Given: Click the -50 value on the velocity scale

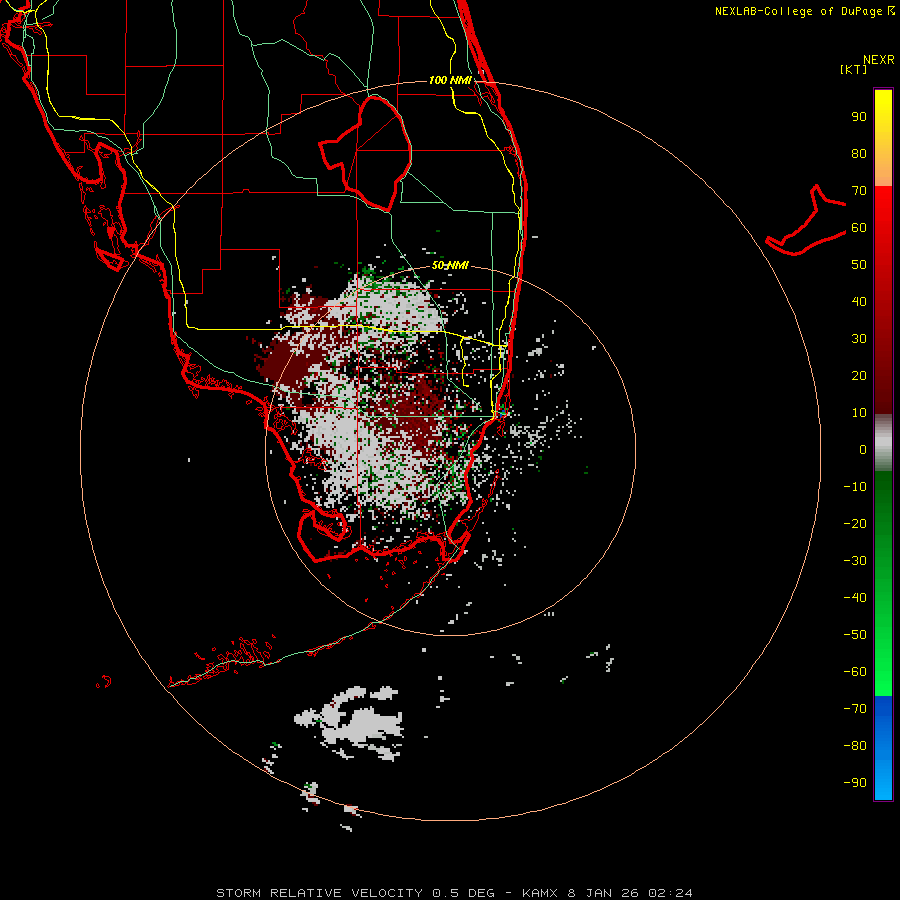Looking at the screenshot, I should (x=855, y=634).
